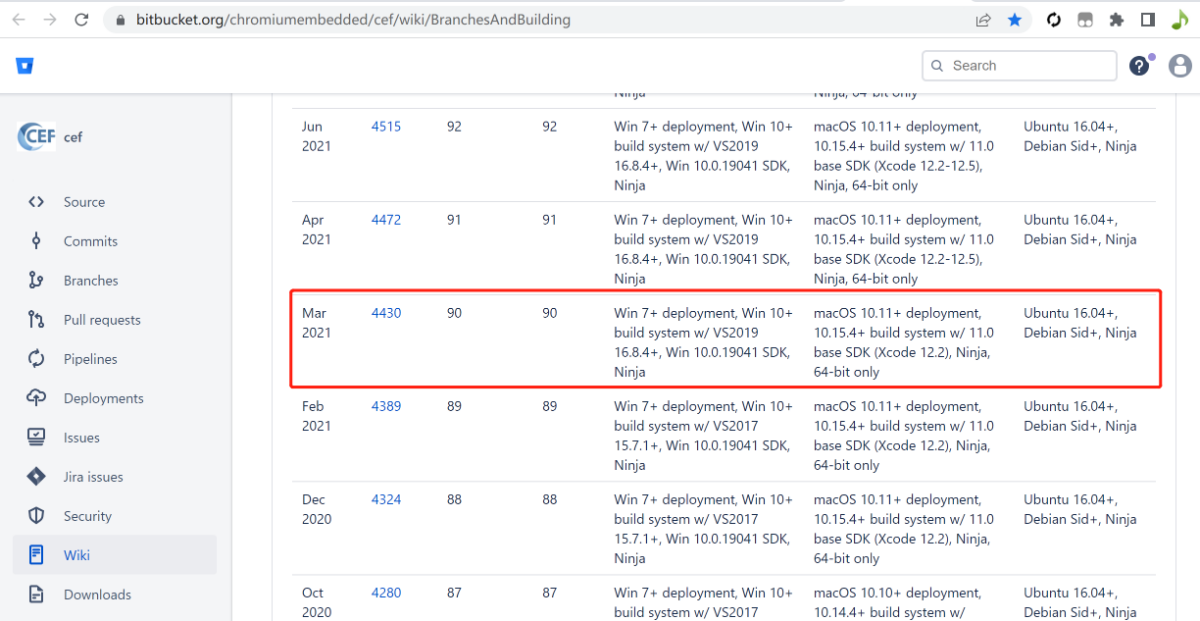Click the 'Dec 2020' release date cell

click(317, 509)
